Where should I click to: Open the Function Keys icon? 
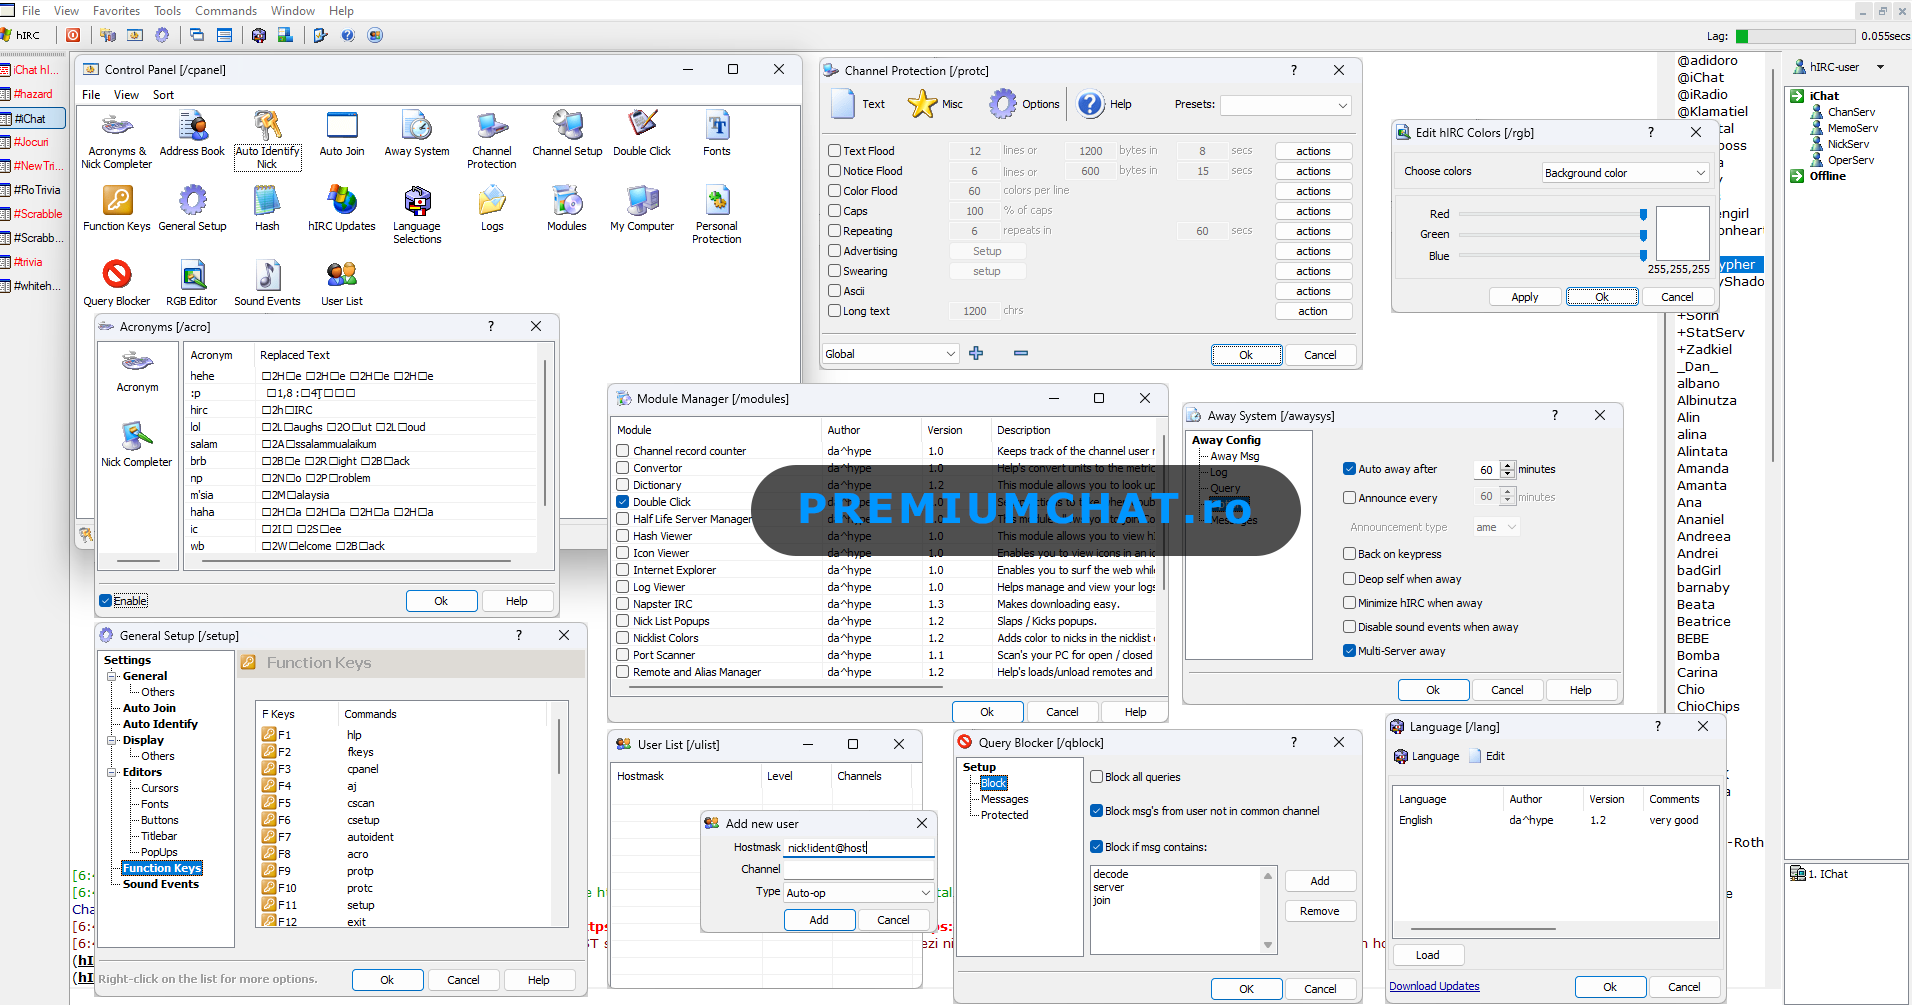pyautogui.click(x=117, y=209)
